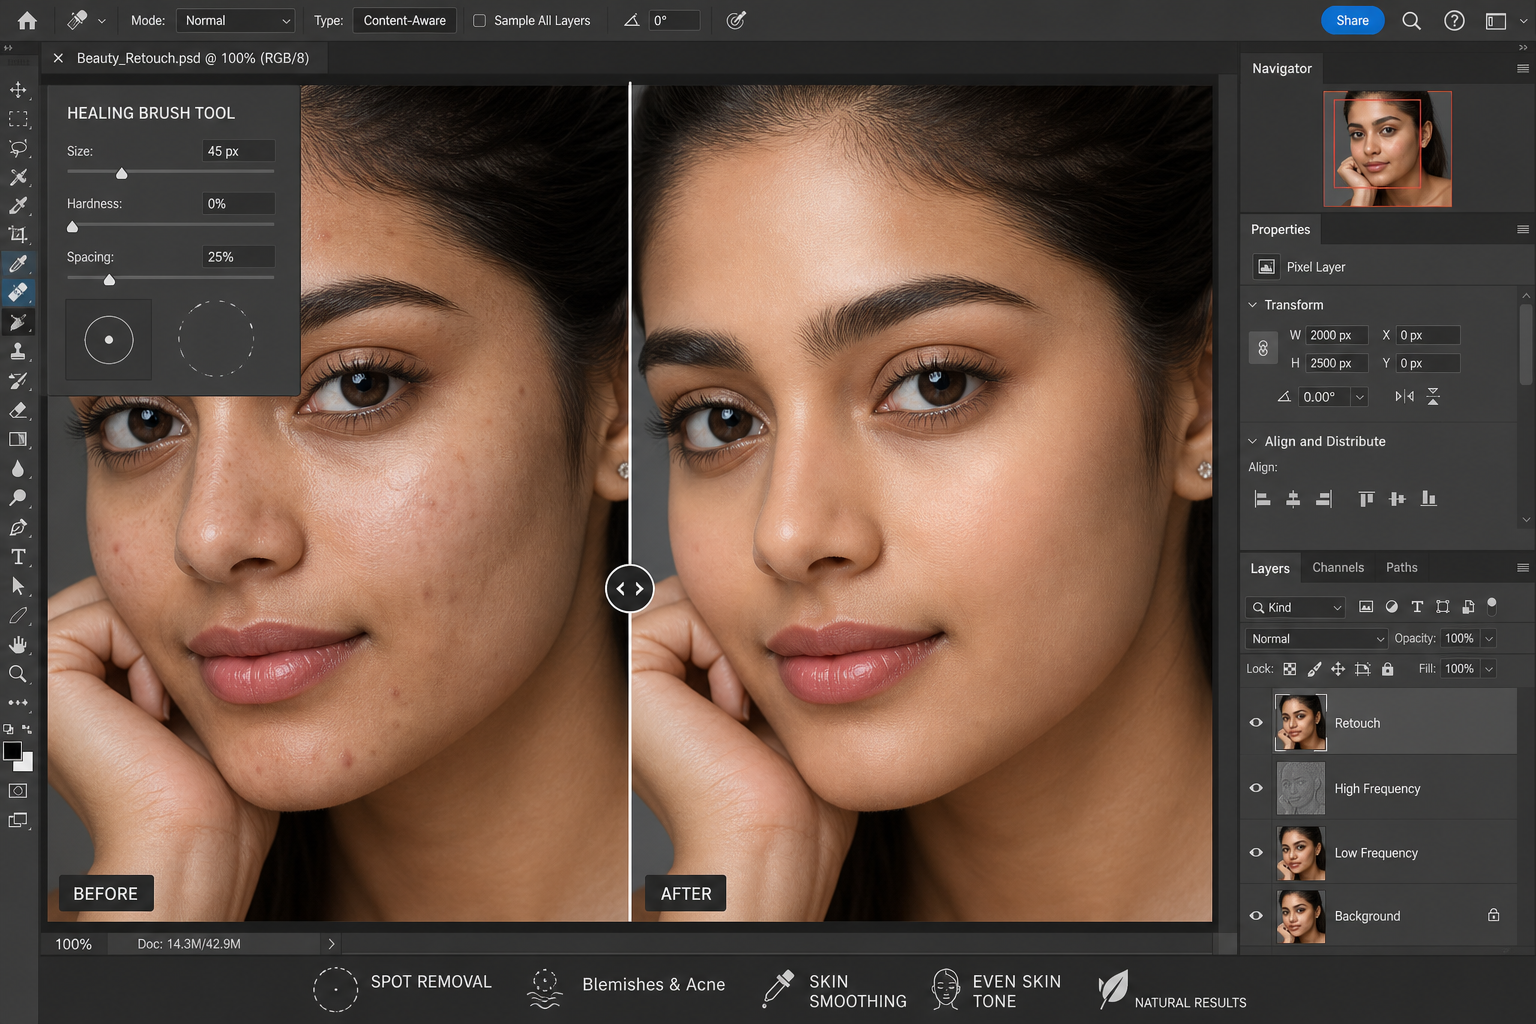Screen dimensions: 1536x1024
Task: Pick the Type tool in toolbar
Action: point(18,557)
